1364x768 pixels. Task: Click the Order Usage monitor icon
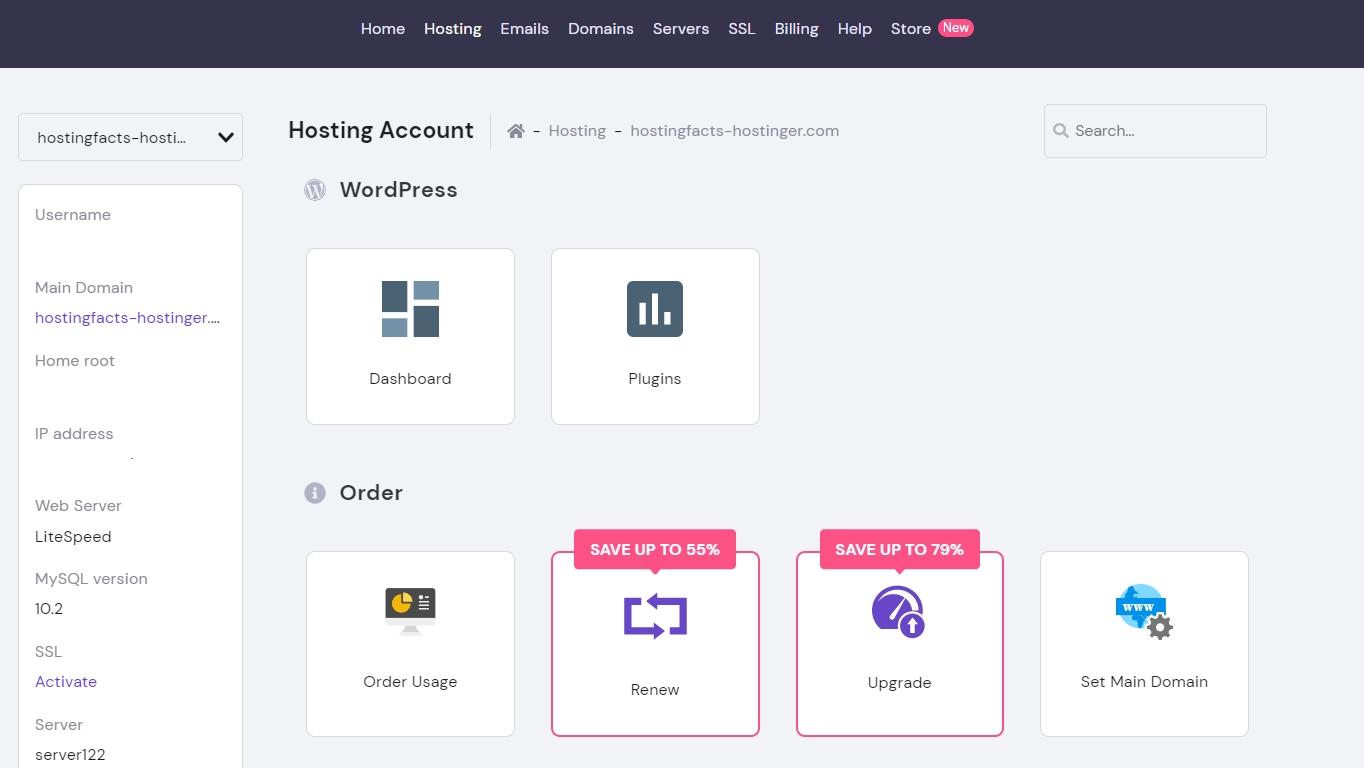pos(410,611)
